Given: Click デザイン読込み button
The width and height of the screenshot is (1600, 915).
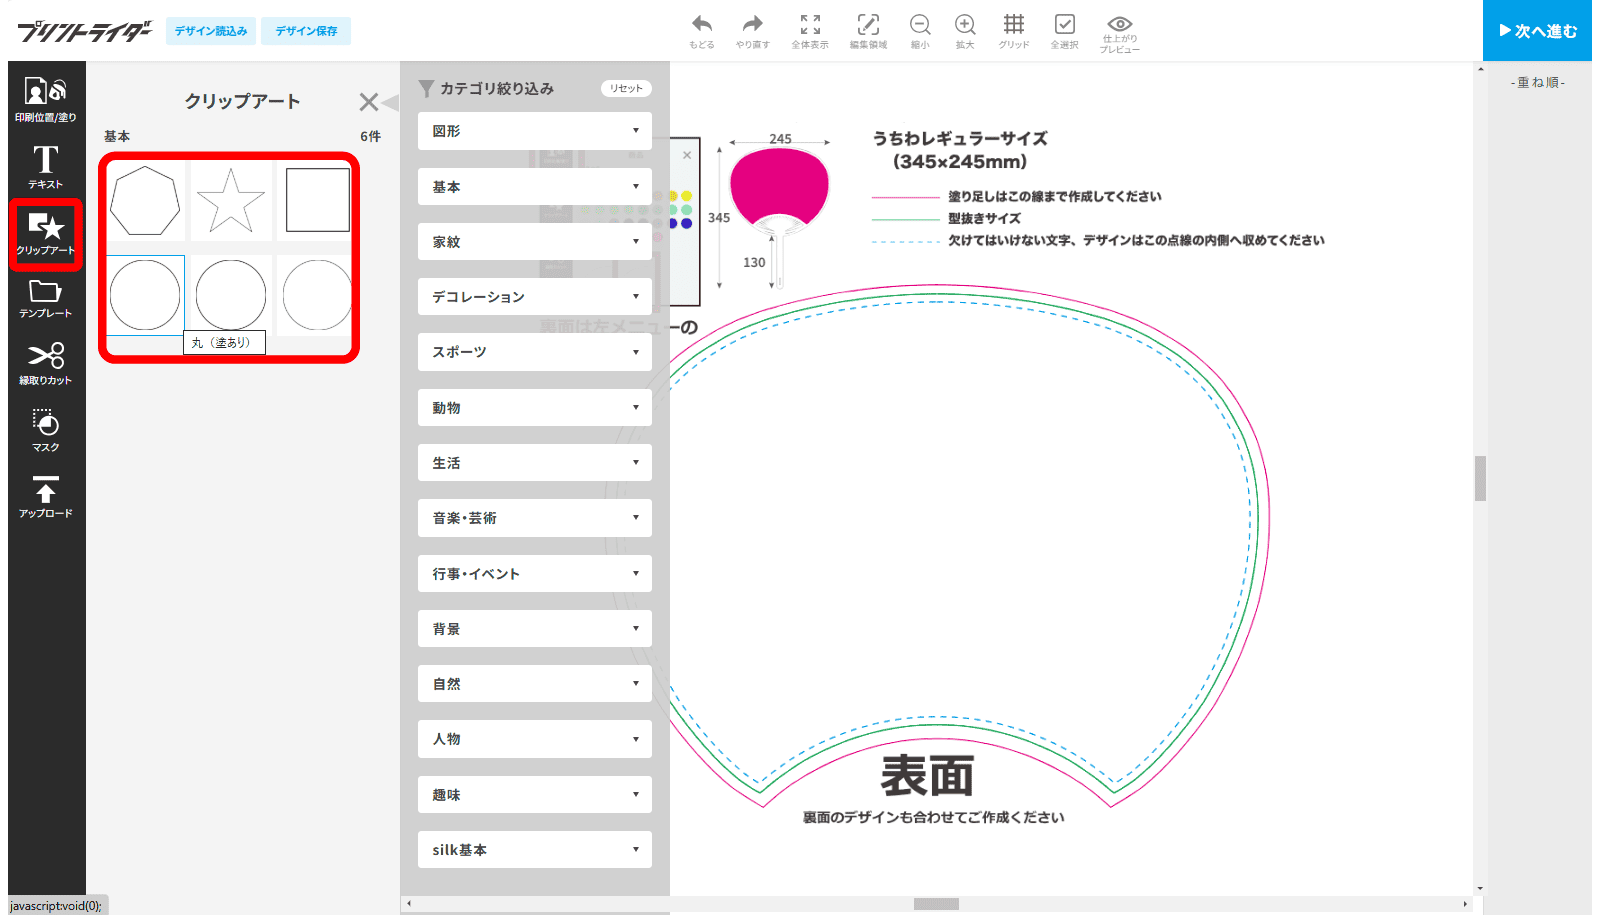Looking at the screenshot, I should point(211,31).
